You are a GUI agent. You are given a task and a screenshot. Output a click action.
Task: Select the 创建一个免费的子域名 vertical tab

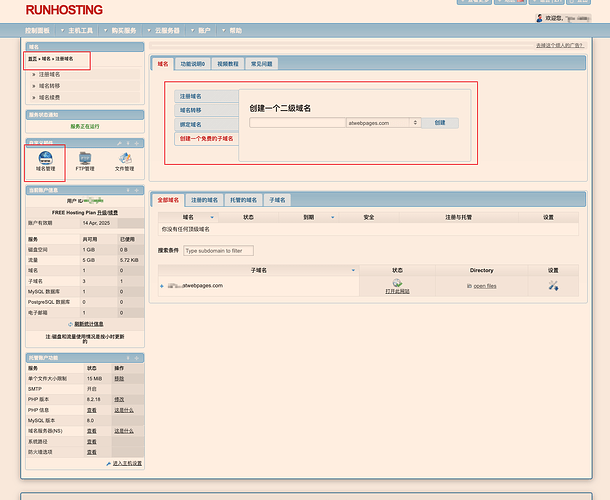[x=207, y=139]
